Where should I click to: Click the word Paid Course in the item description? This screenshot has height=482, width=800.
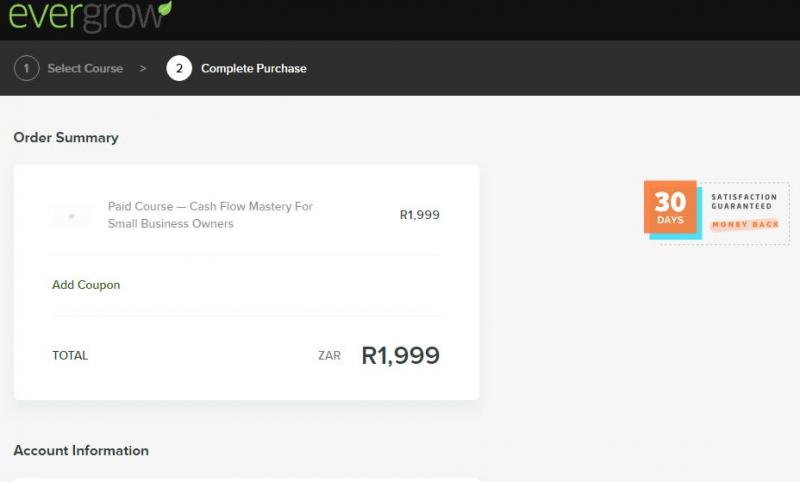point(140,207)
